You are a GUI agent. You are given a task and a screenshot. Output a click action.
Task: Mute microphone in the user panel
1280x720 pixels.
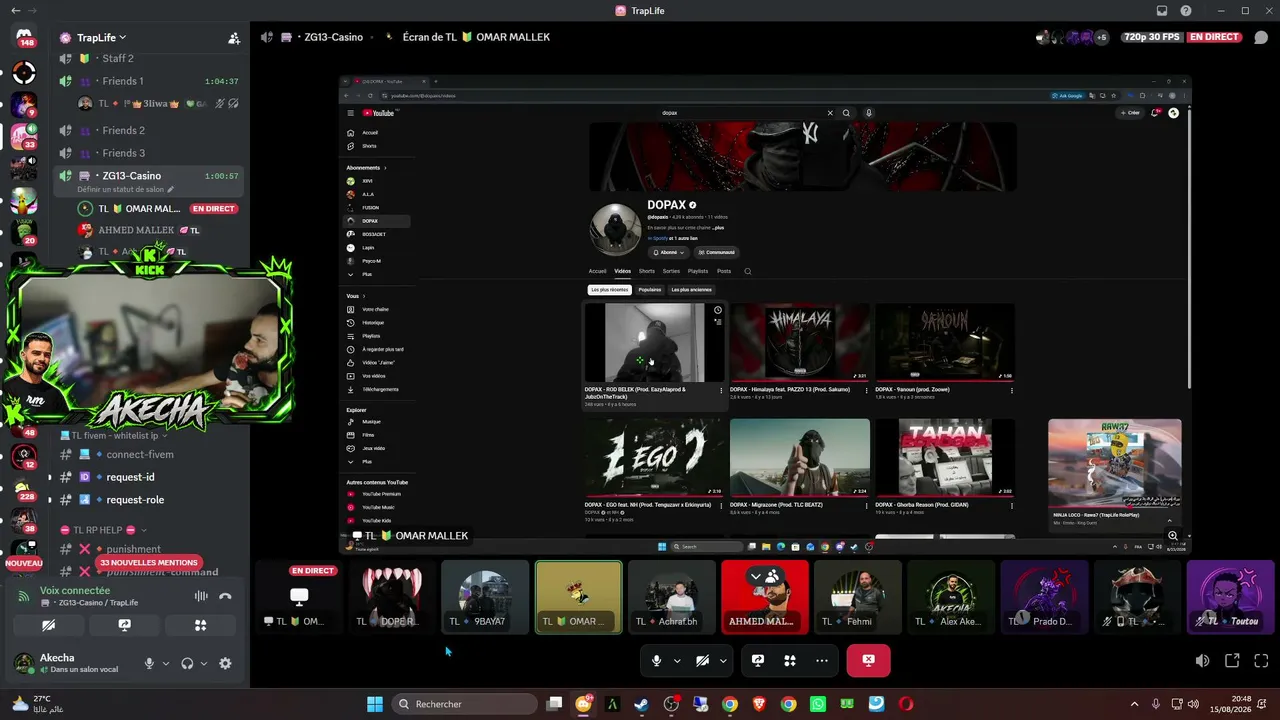(x=149, y=663)
